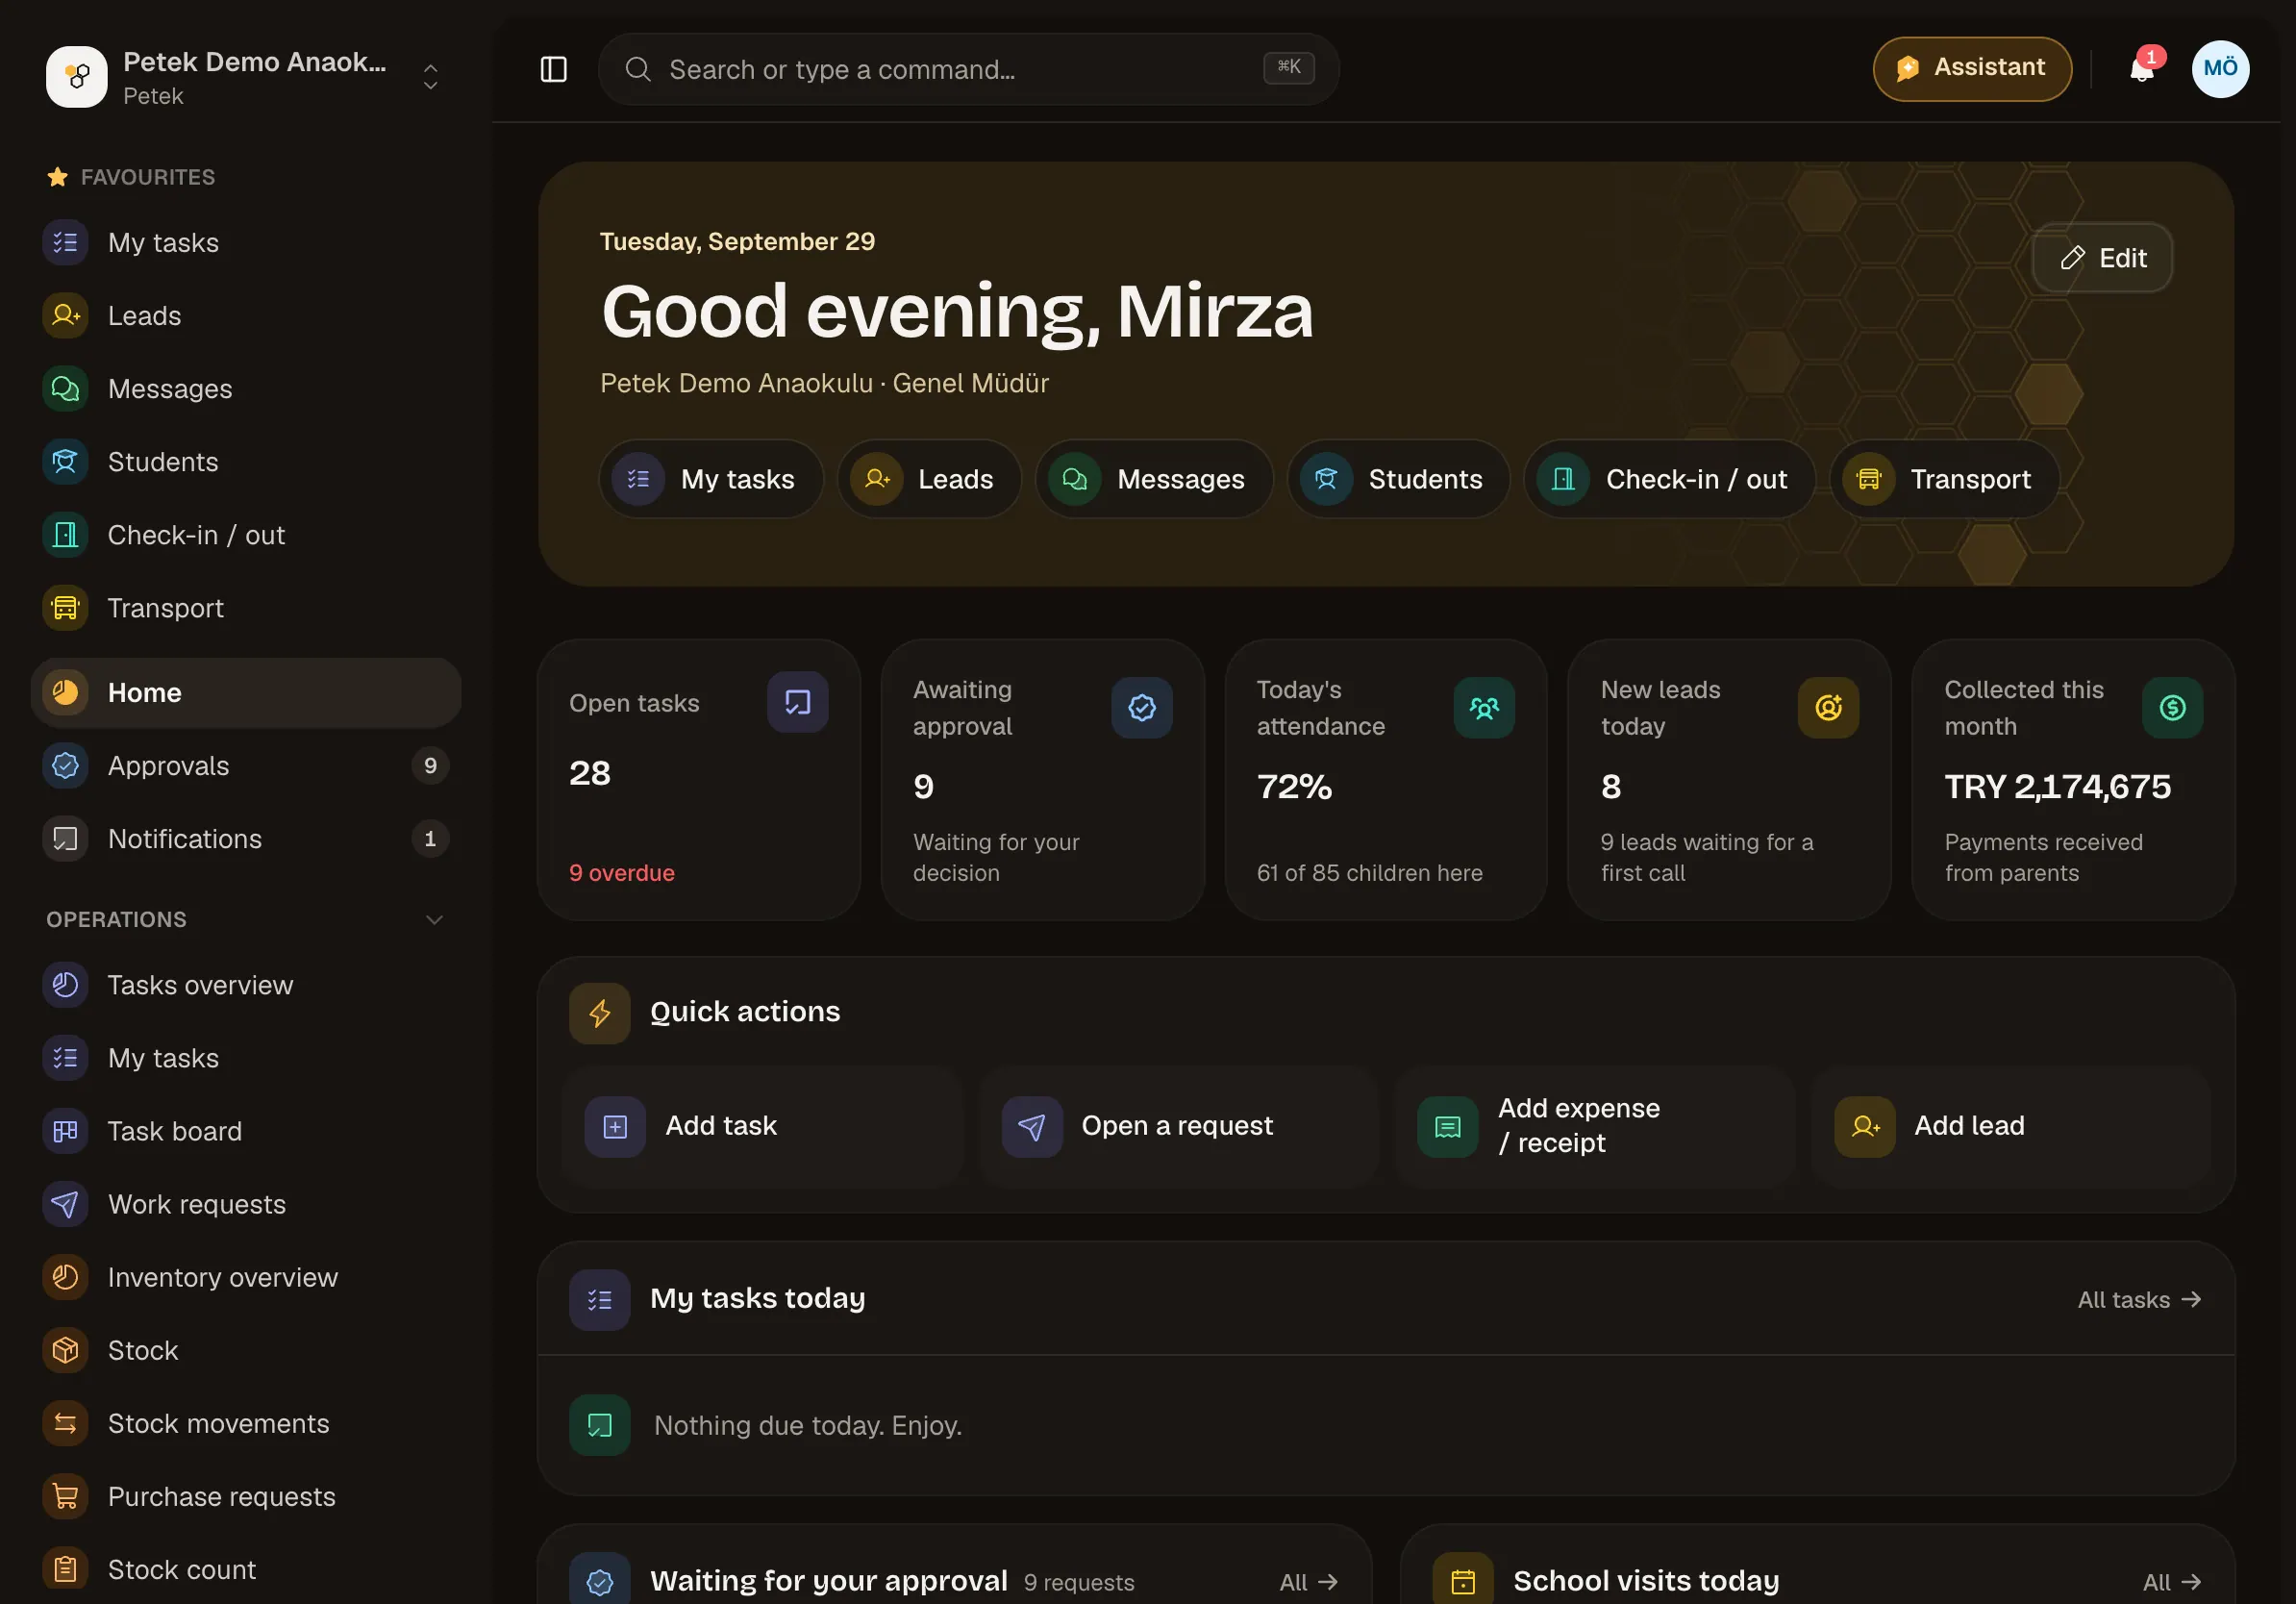This screenshot has height=1604, width=2296.
Task: Click the My tasks today list icon
Action: click(600, 1299)
